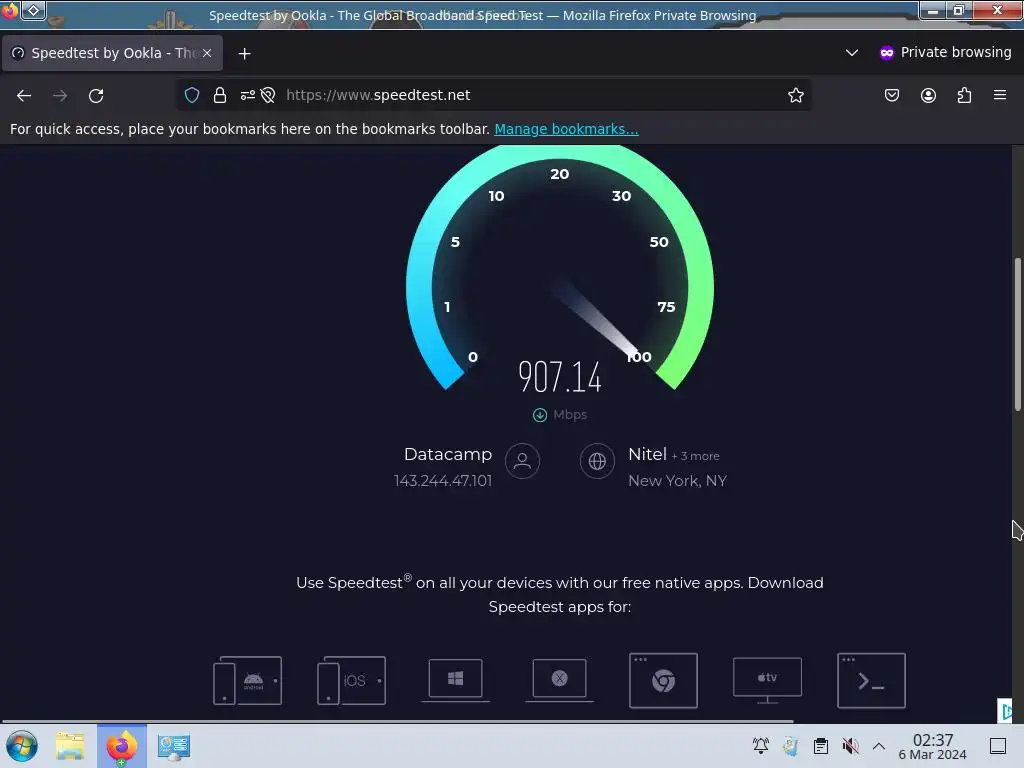The height and width of the screenshot is (768, 1024).
Task: Go back to the previous page
Action: pyautogui.click(x=24, y=95)
